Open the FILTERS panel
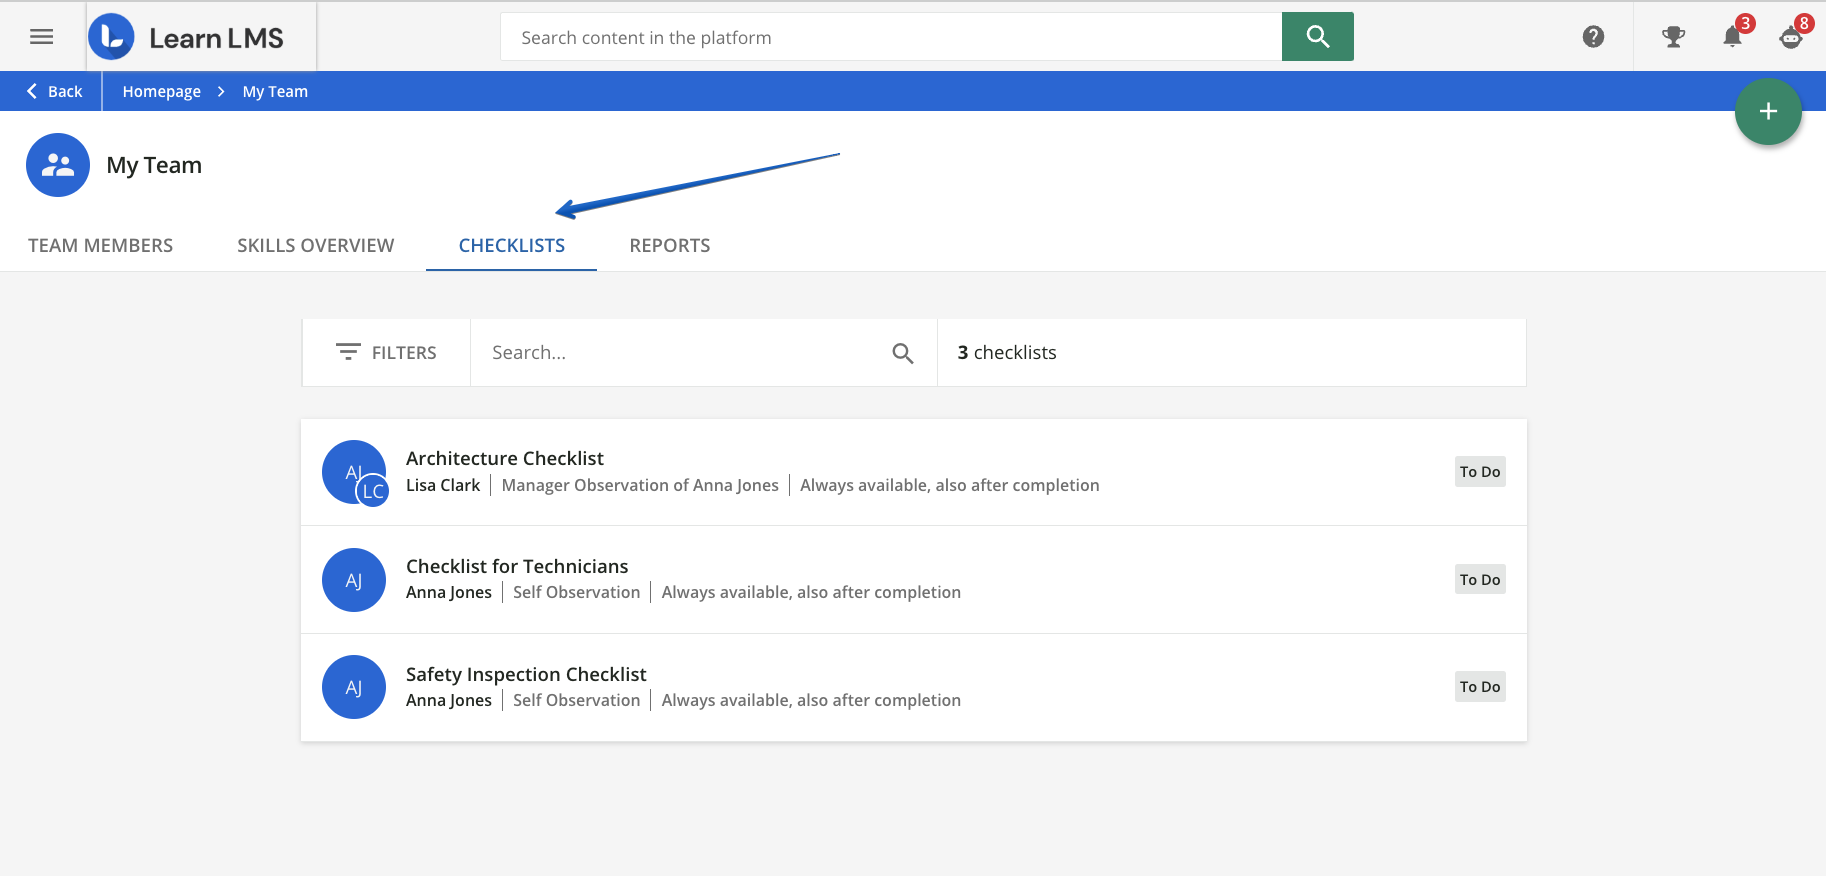The image size is (1826, 876). [x=386, y=352]
